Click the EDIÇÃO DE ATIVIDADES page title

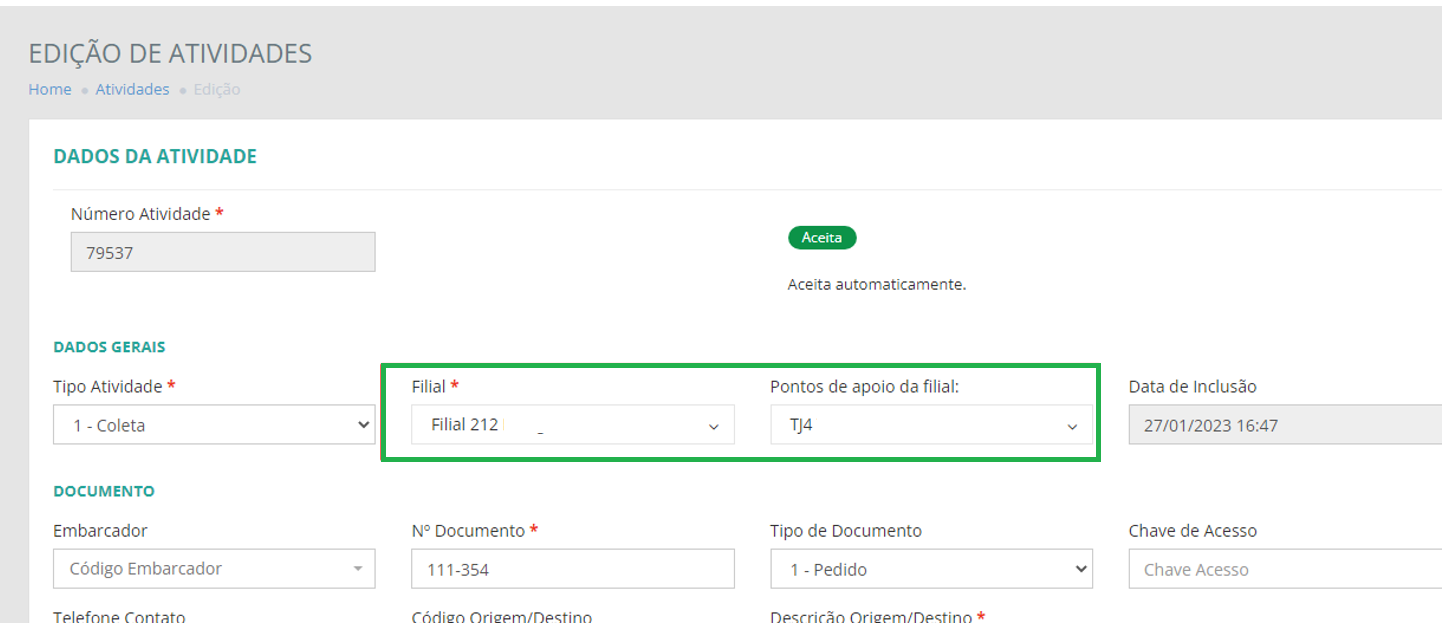170,53
